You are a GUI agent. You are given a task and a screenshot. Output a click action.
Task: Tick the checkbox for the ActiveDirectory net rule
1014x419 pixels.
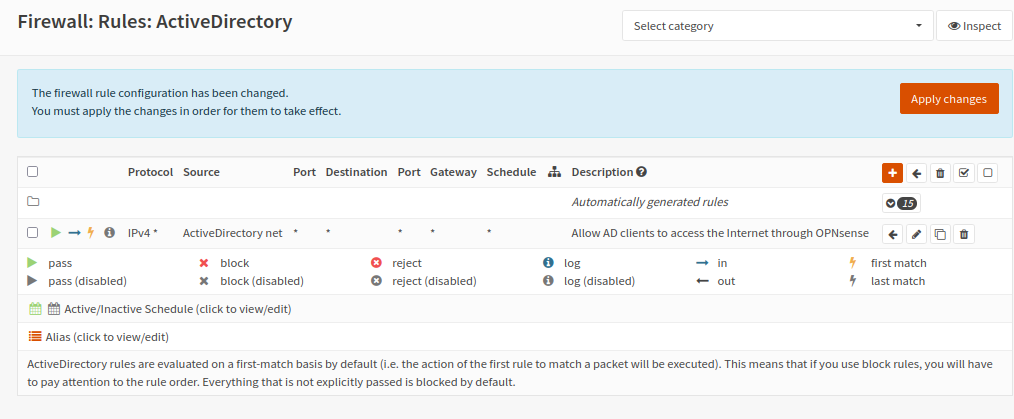(33, 233)
